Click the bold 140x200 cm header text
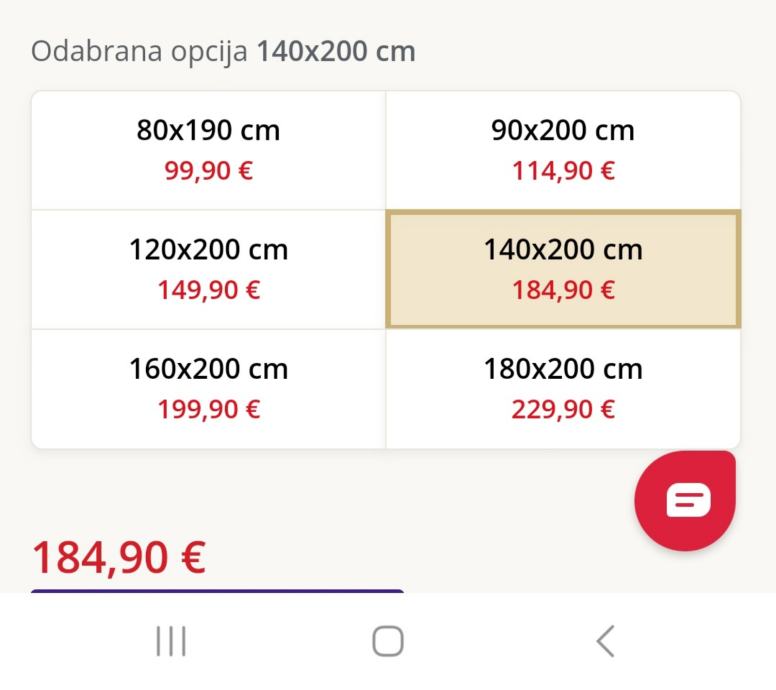This screenshot has width=776, height=690. 336,52
